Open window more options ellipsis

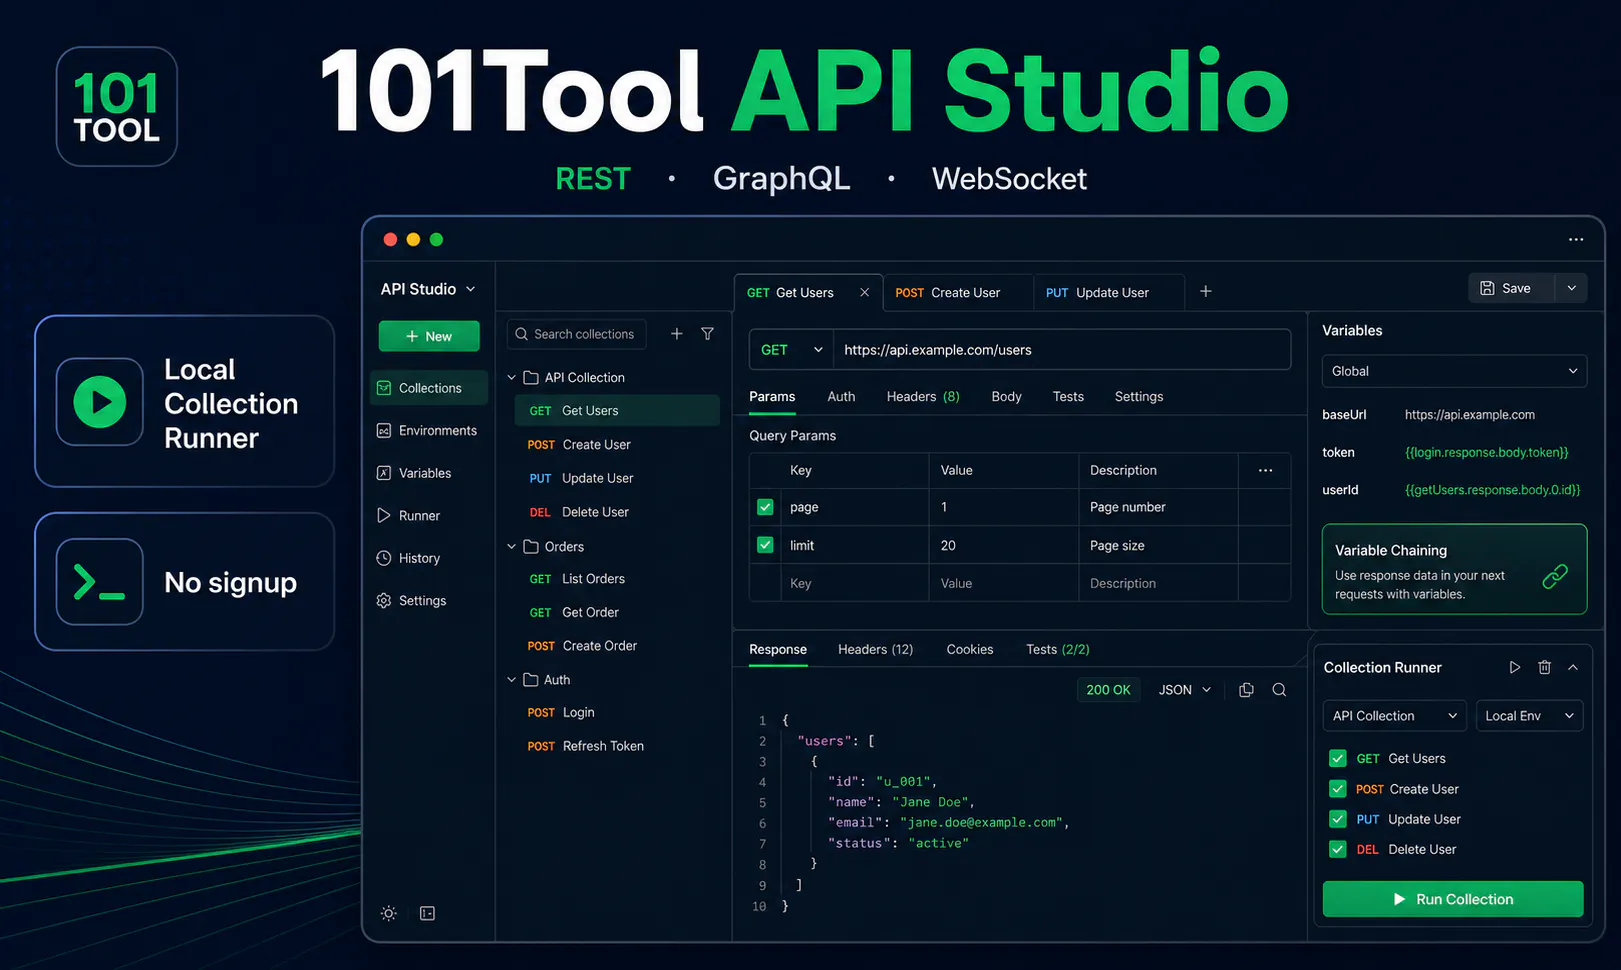(1576, 239)
